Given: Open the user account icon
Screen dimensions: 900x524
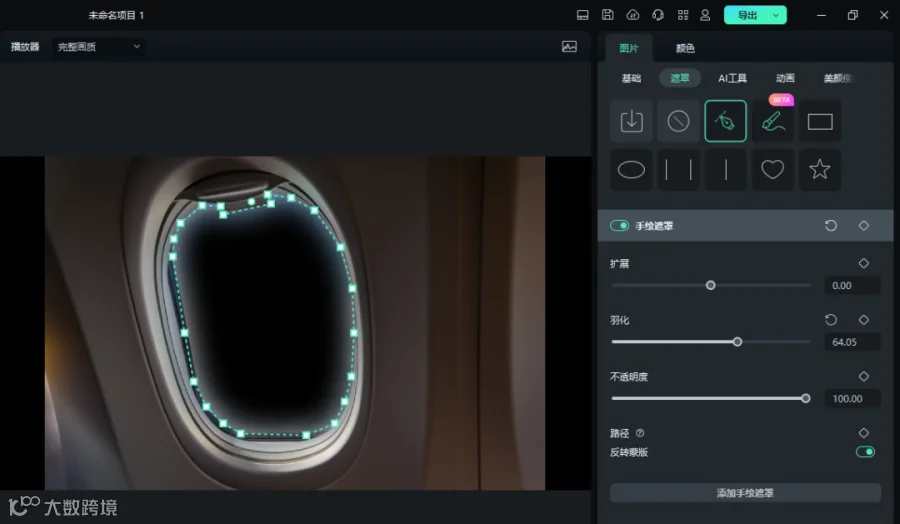Looking at the screenshot, I should [x=705, y=15].
